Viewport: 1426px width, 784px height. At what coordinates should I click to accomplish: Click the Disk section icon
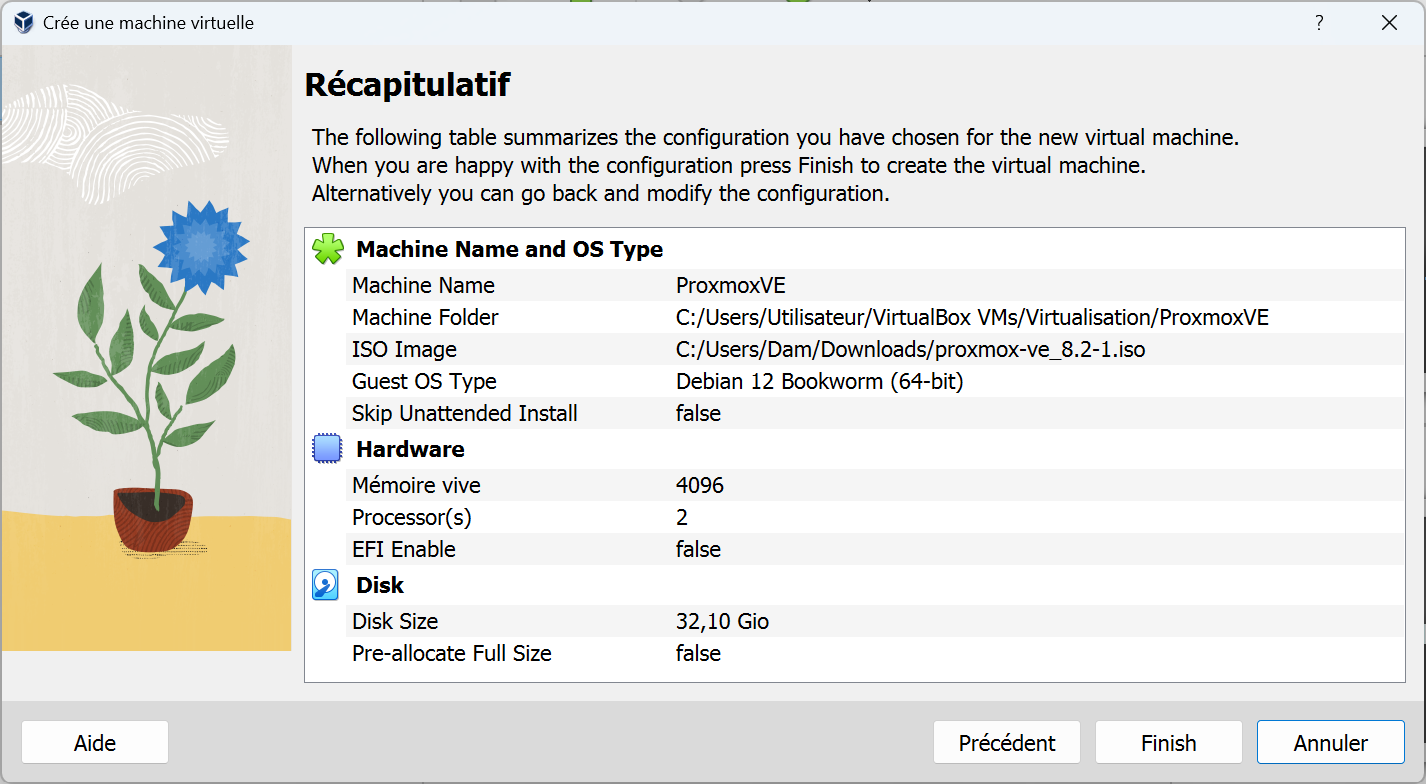click(326, 584)
